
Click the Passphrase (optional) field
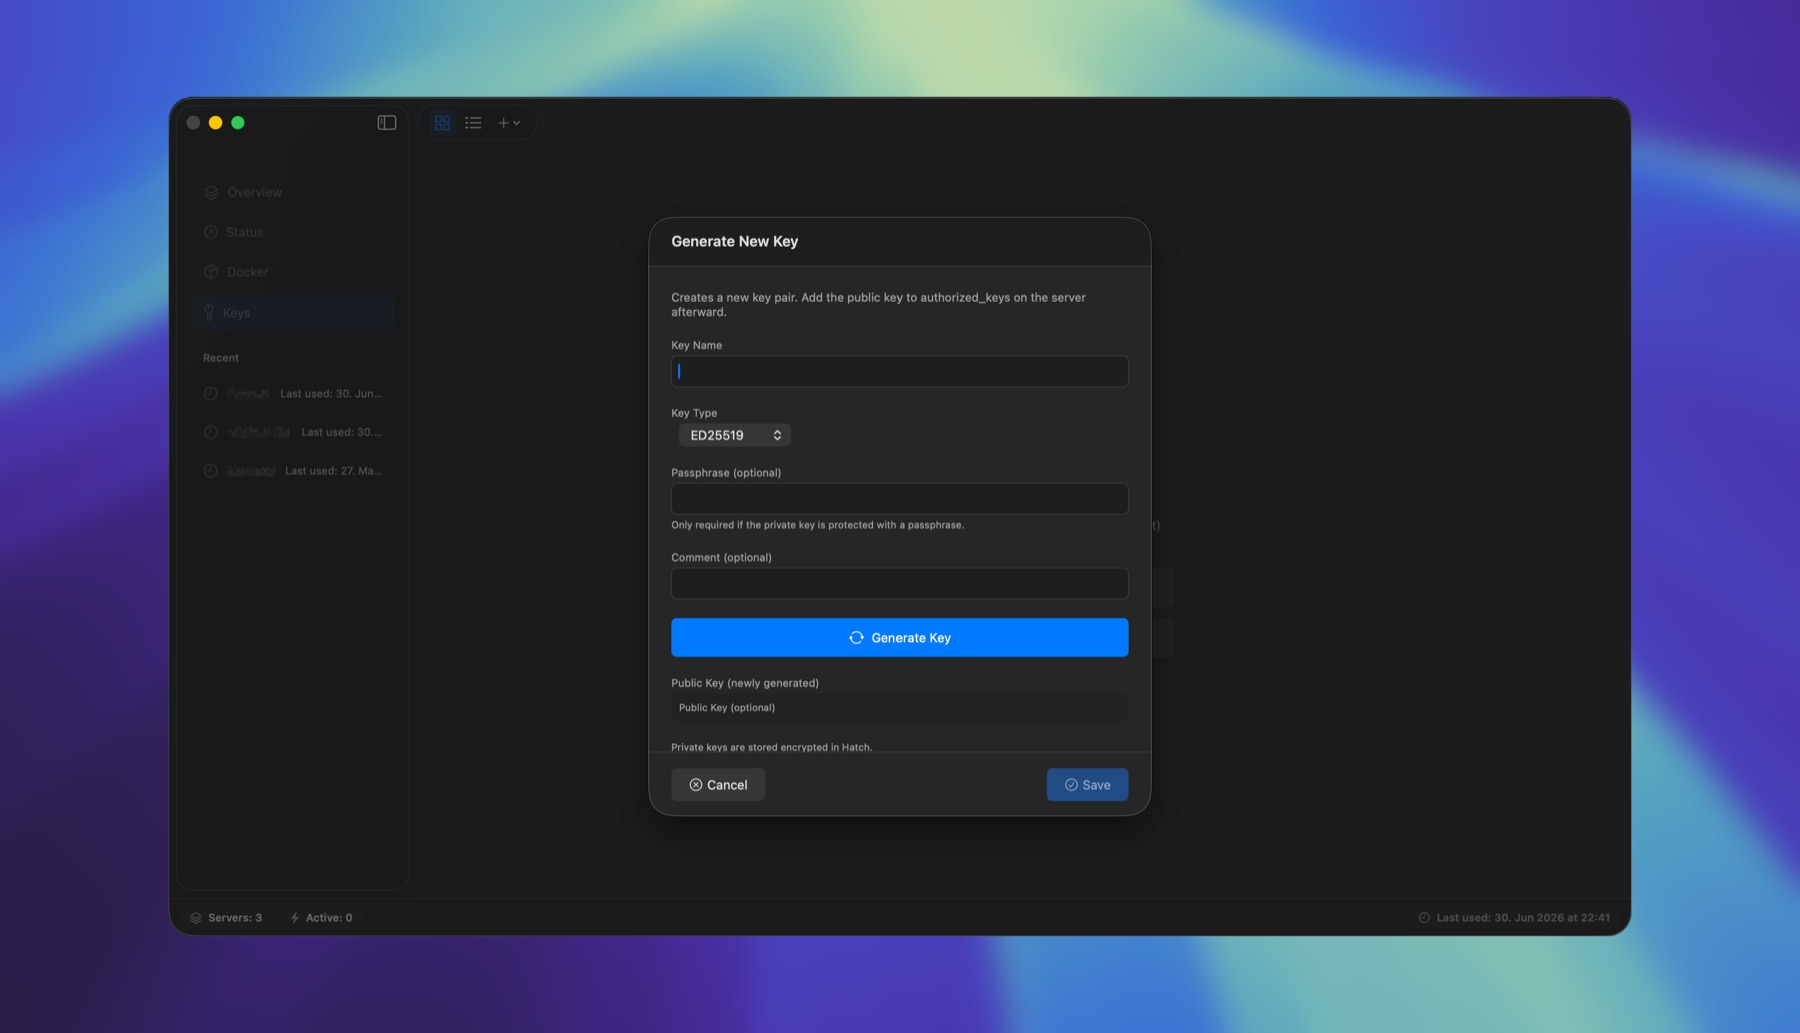899,499
